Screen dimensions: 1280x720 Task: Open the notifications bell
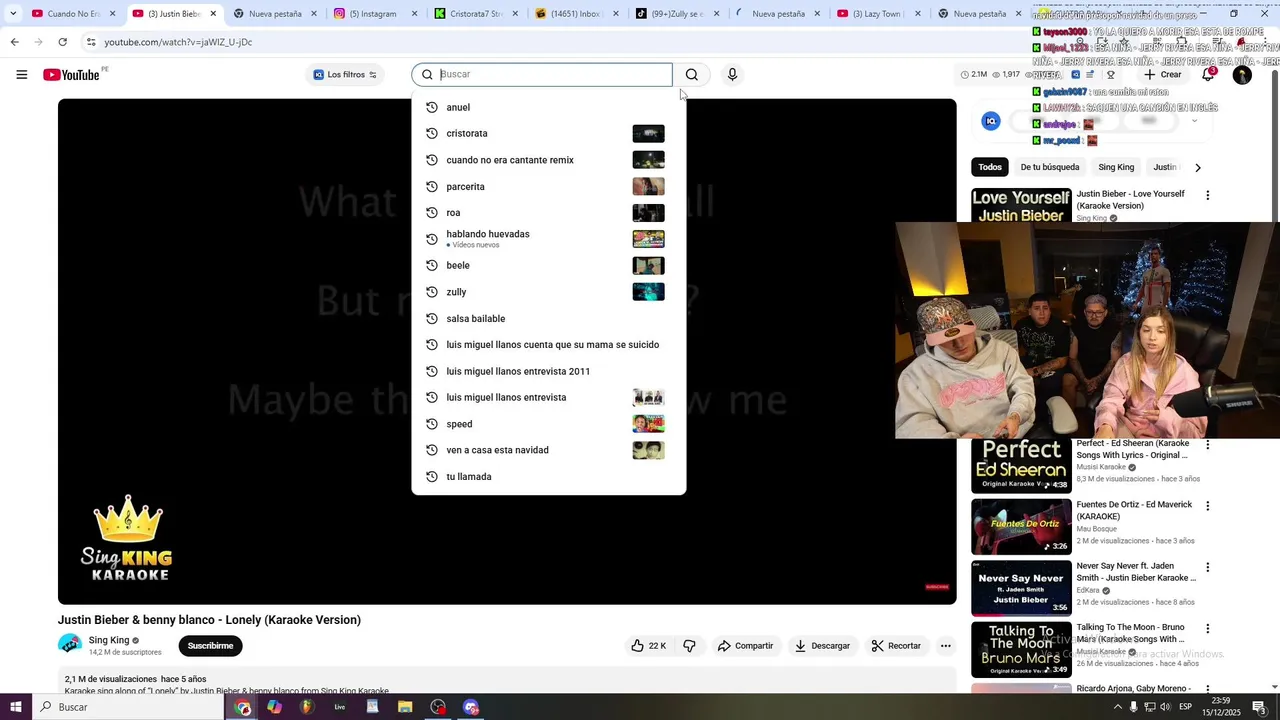[1208, 75]
